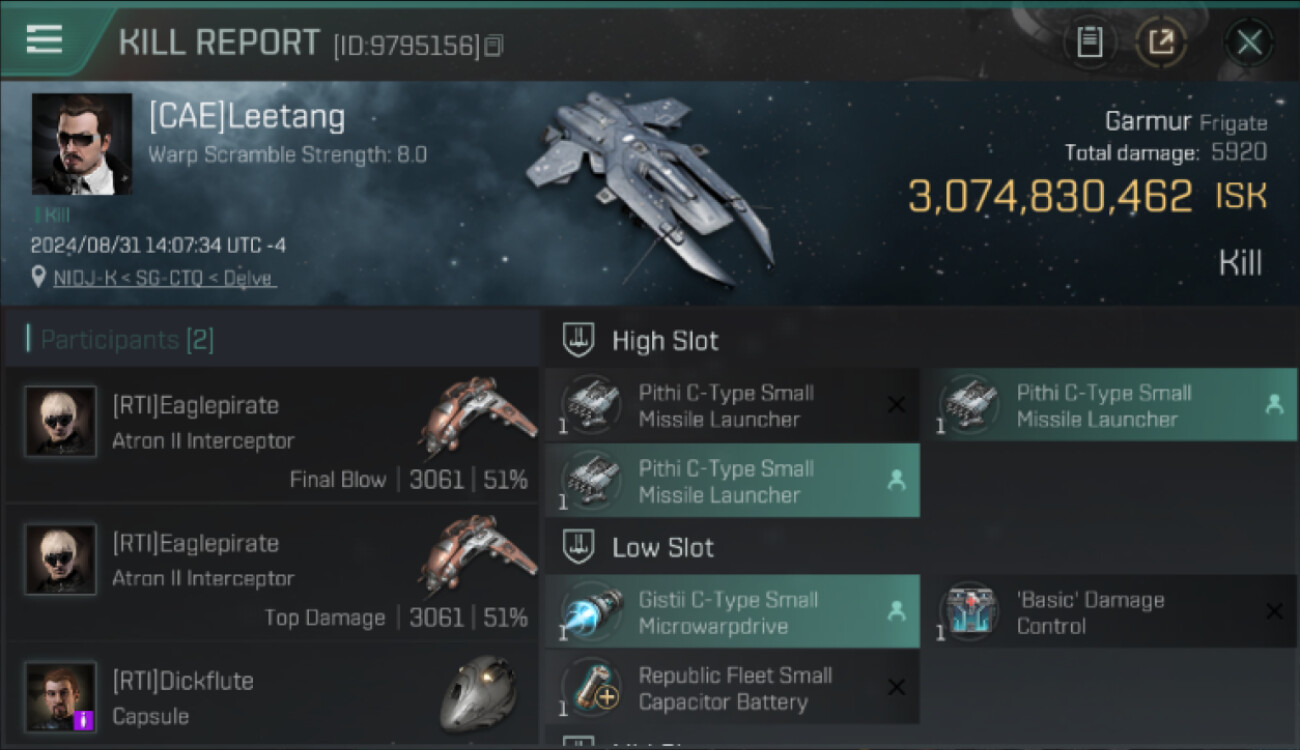Open the hamburger menu in the header

45,40
